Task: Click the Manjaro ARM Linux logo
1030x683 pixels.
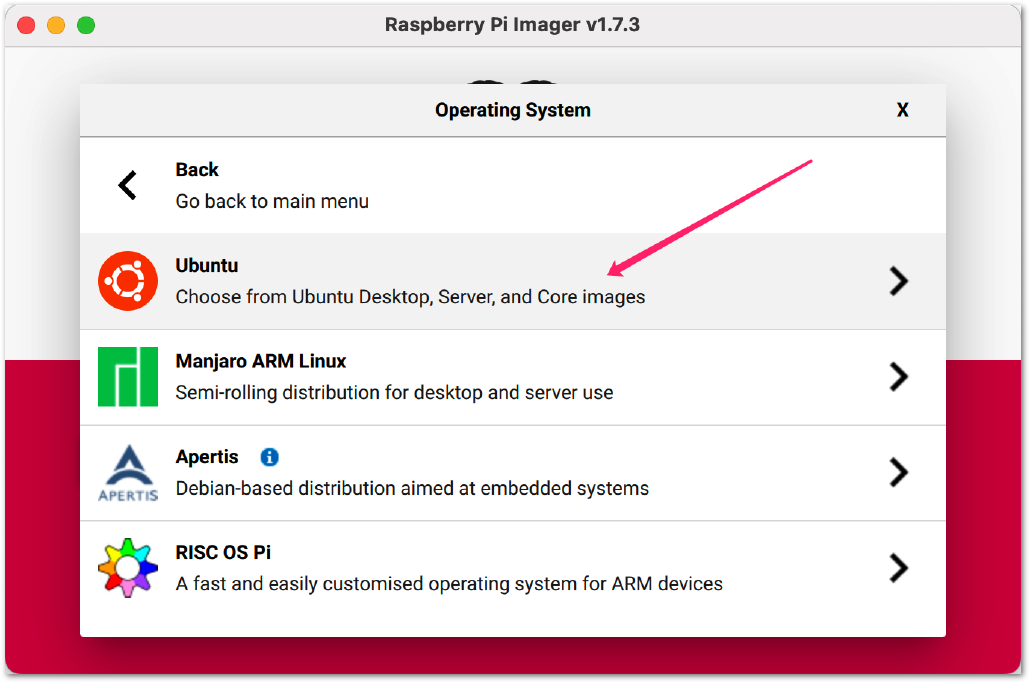Action: click(127, 377)
